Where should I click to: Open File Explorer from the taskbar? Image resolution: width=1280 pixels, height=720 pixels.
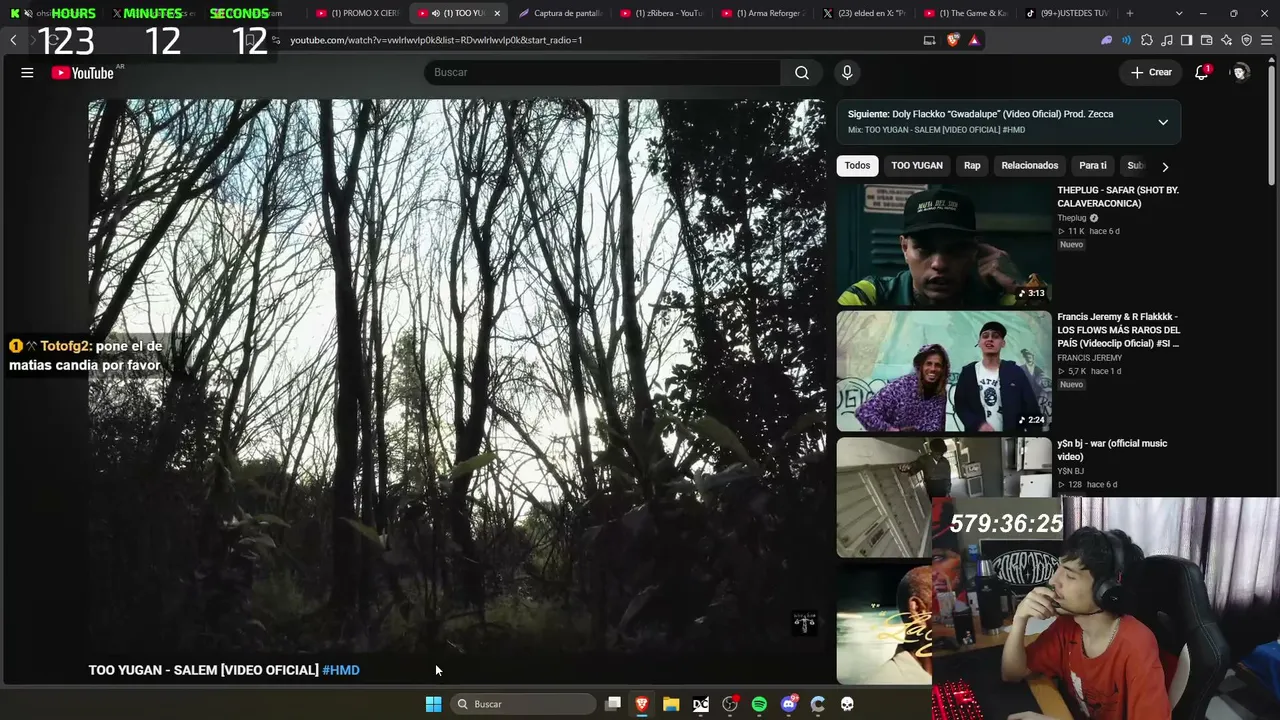pyautogui.click(x=671, y=704)
